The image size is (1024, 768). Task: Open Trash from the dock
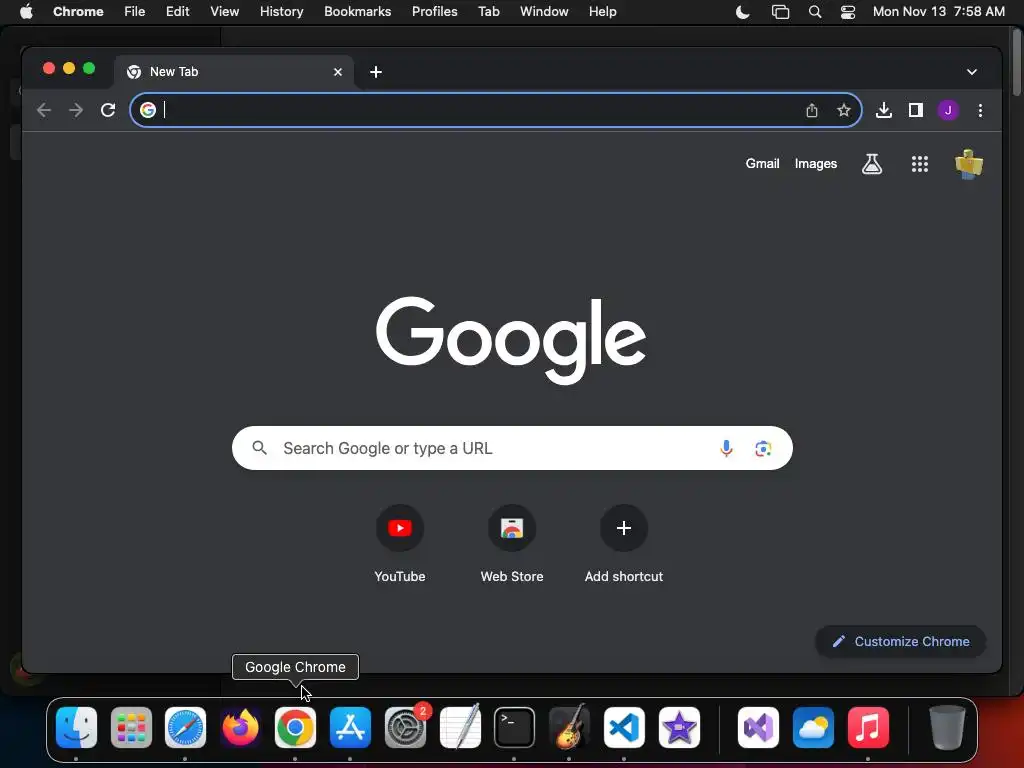click(x=946, y=728)
